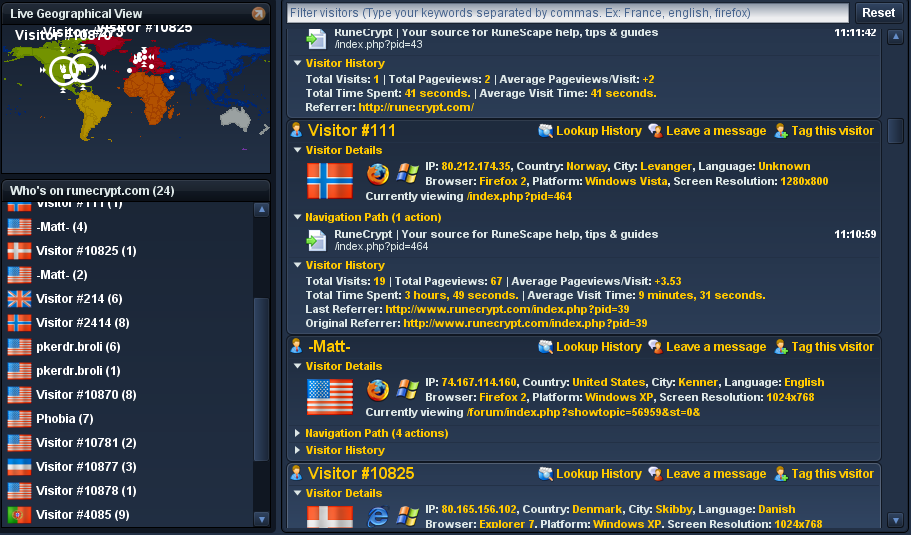Click the Lookup History icon for Visitor #10825

pyautogui.click(x=546, y=473)
